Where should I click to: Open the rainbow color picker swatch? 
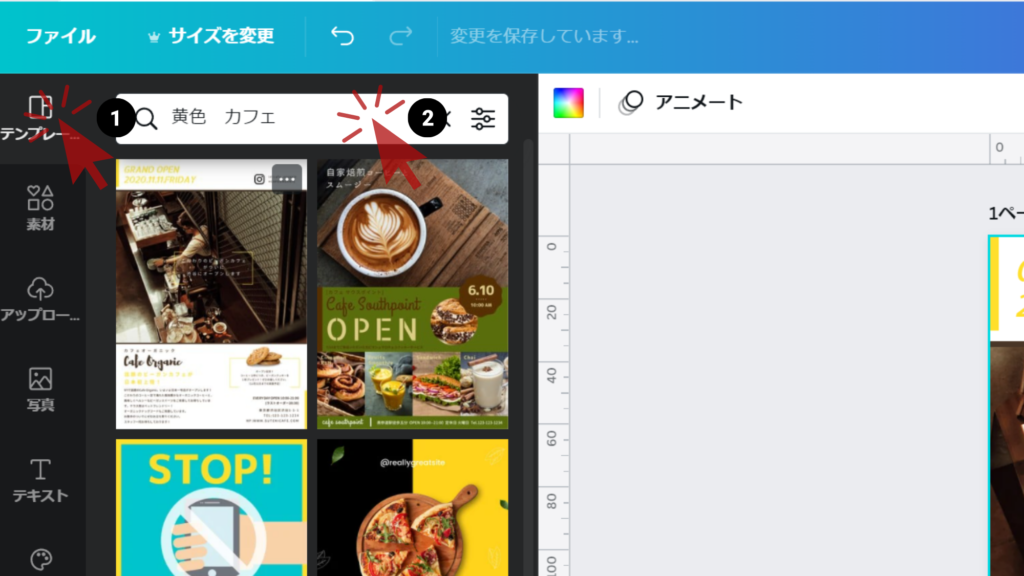pos(568,103)
